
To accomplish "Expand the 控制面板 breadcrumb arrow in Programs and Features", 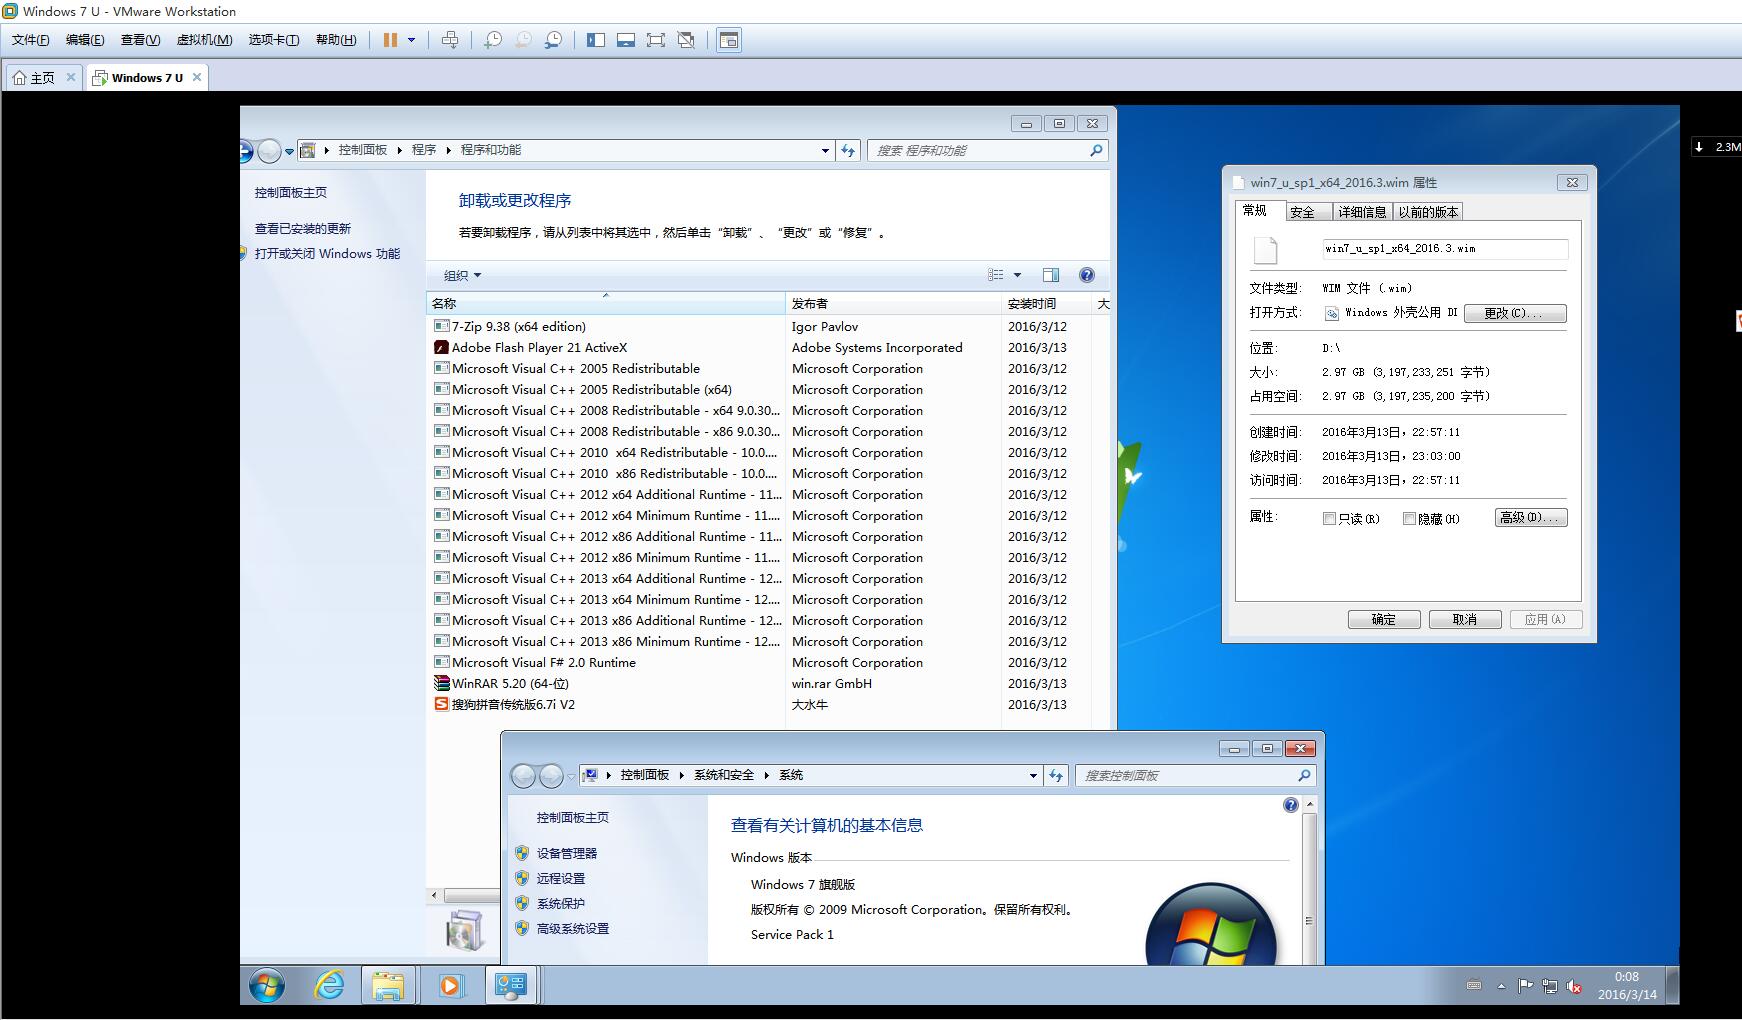I will [x=400, y=150].
